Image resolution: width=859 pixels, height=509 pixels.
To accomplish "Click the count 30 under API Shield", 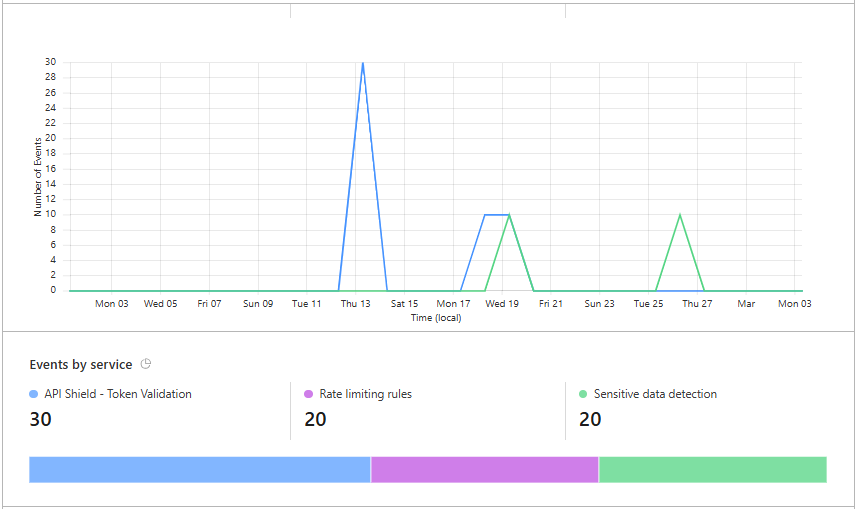I will pyautogui.click(x=41, y=419).
